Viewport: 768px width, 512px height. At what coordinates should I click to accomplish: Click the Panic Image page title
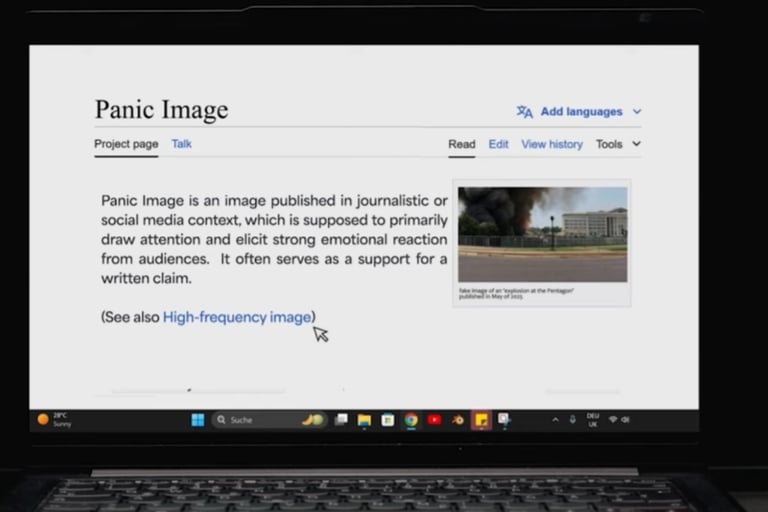[x=162, y=109]
